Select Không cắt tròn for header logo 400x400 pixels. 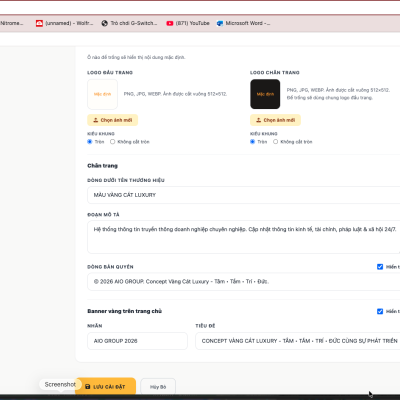(113, 142)
